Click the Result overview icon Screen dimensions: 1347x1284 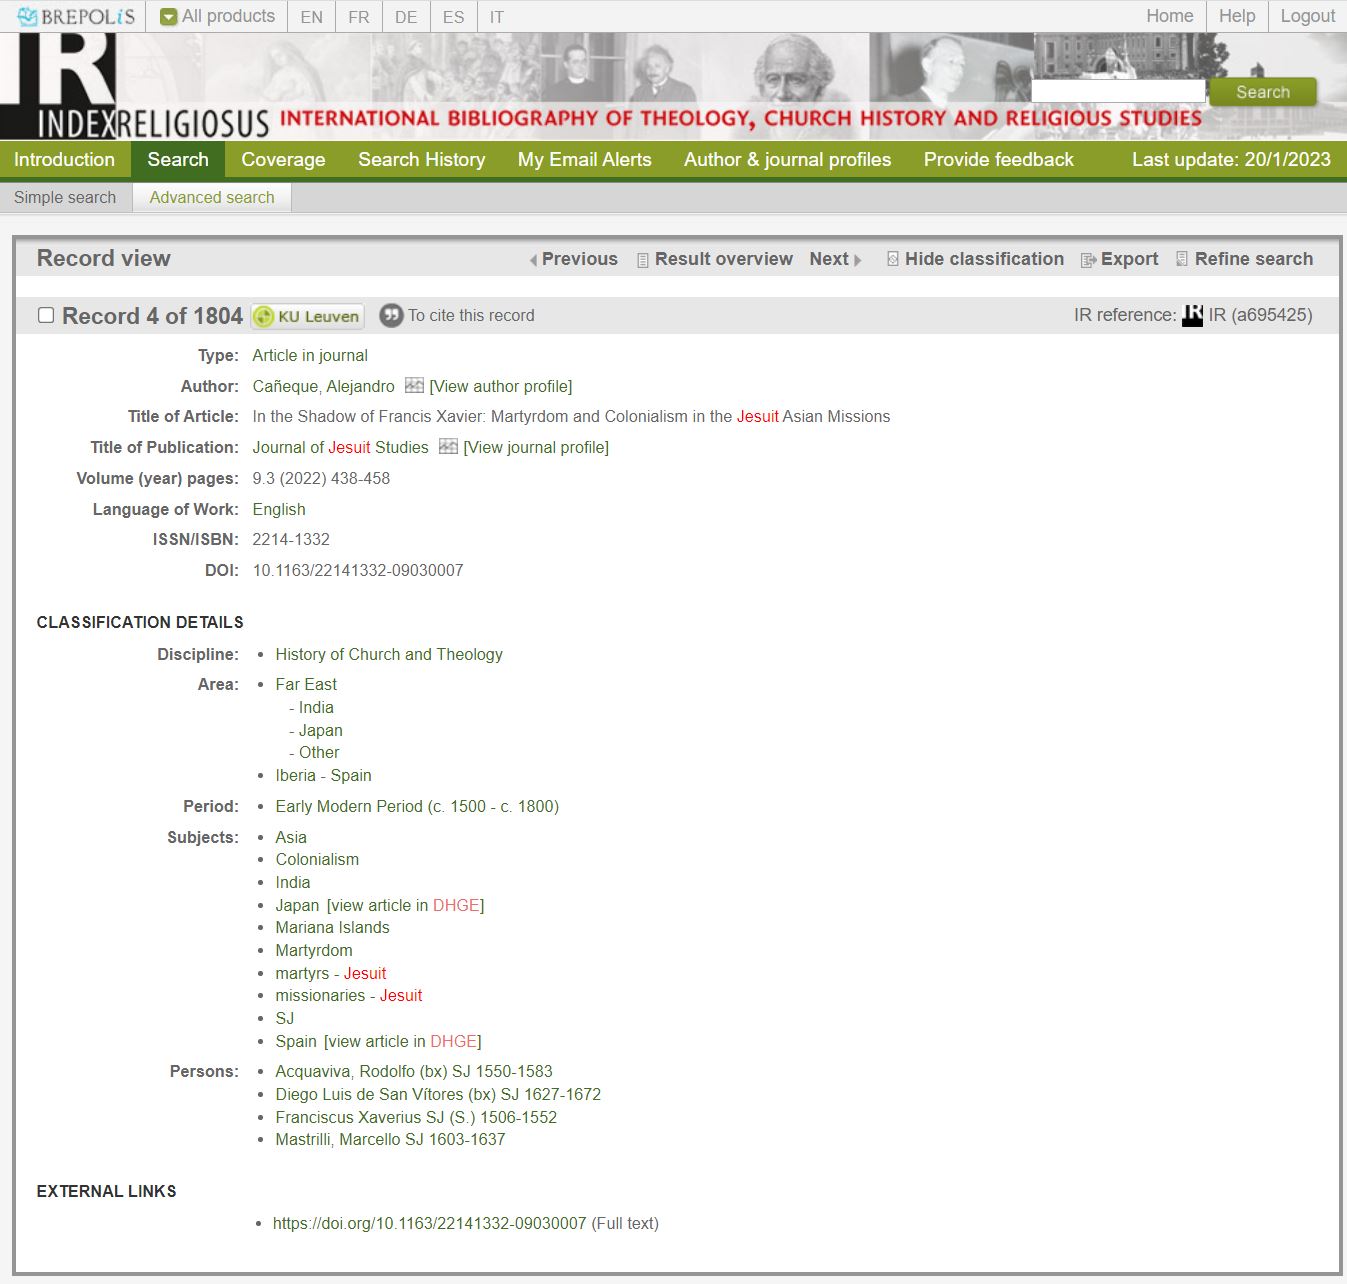641,259
